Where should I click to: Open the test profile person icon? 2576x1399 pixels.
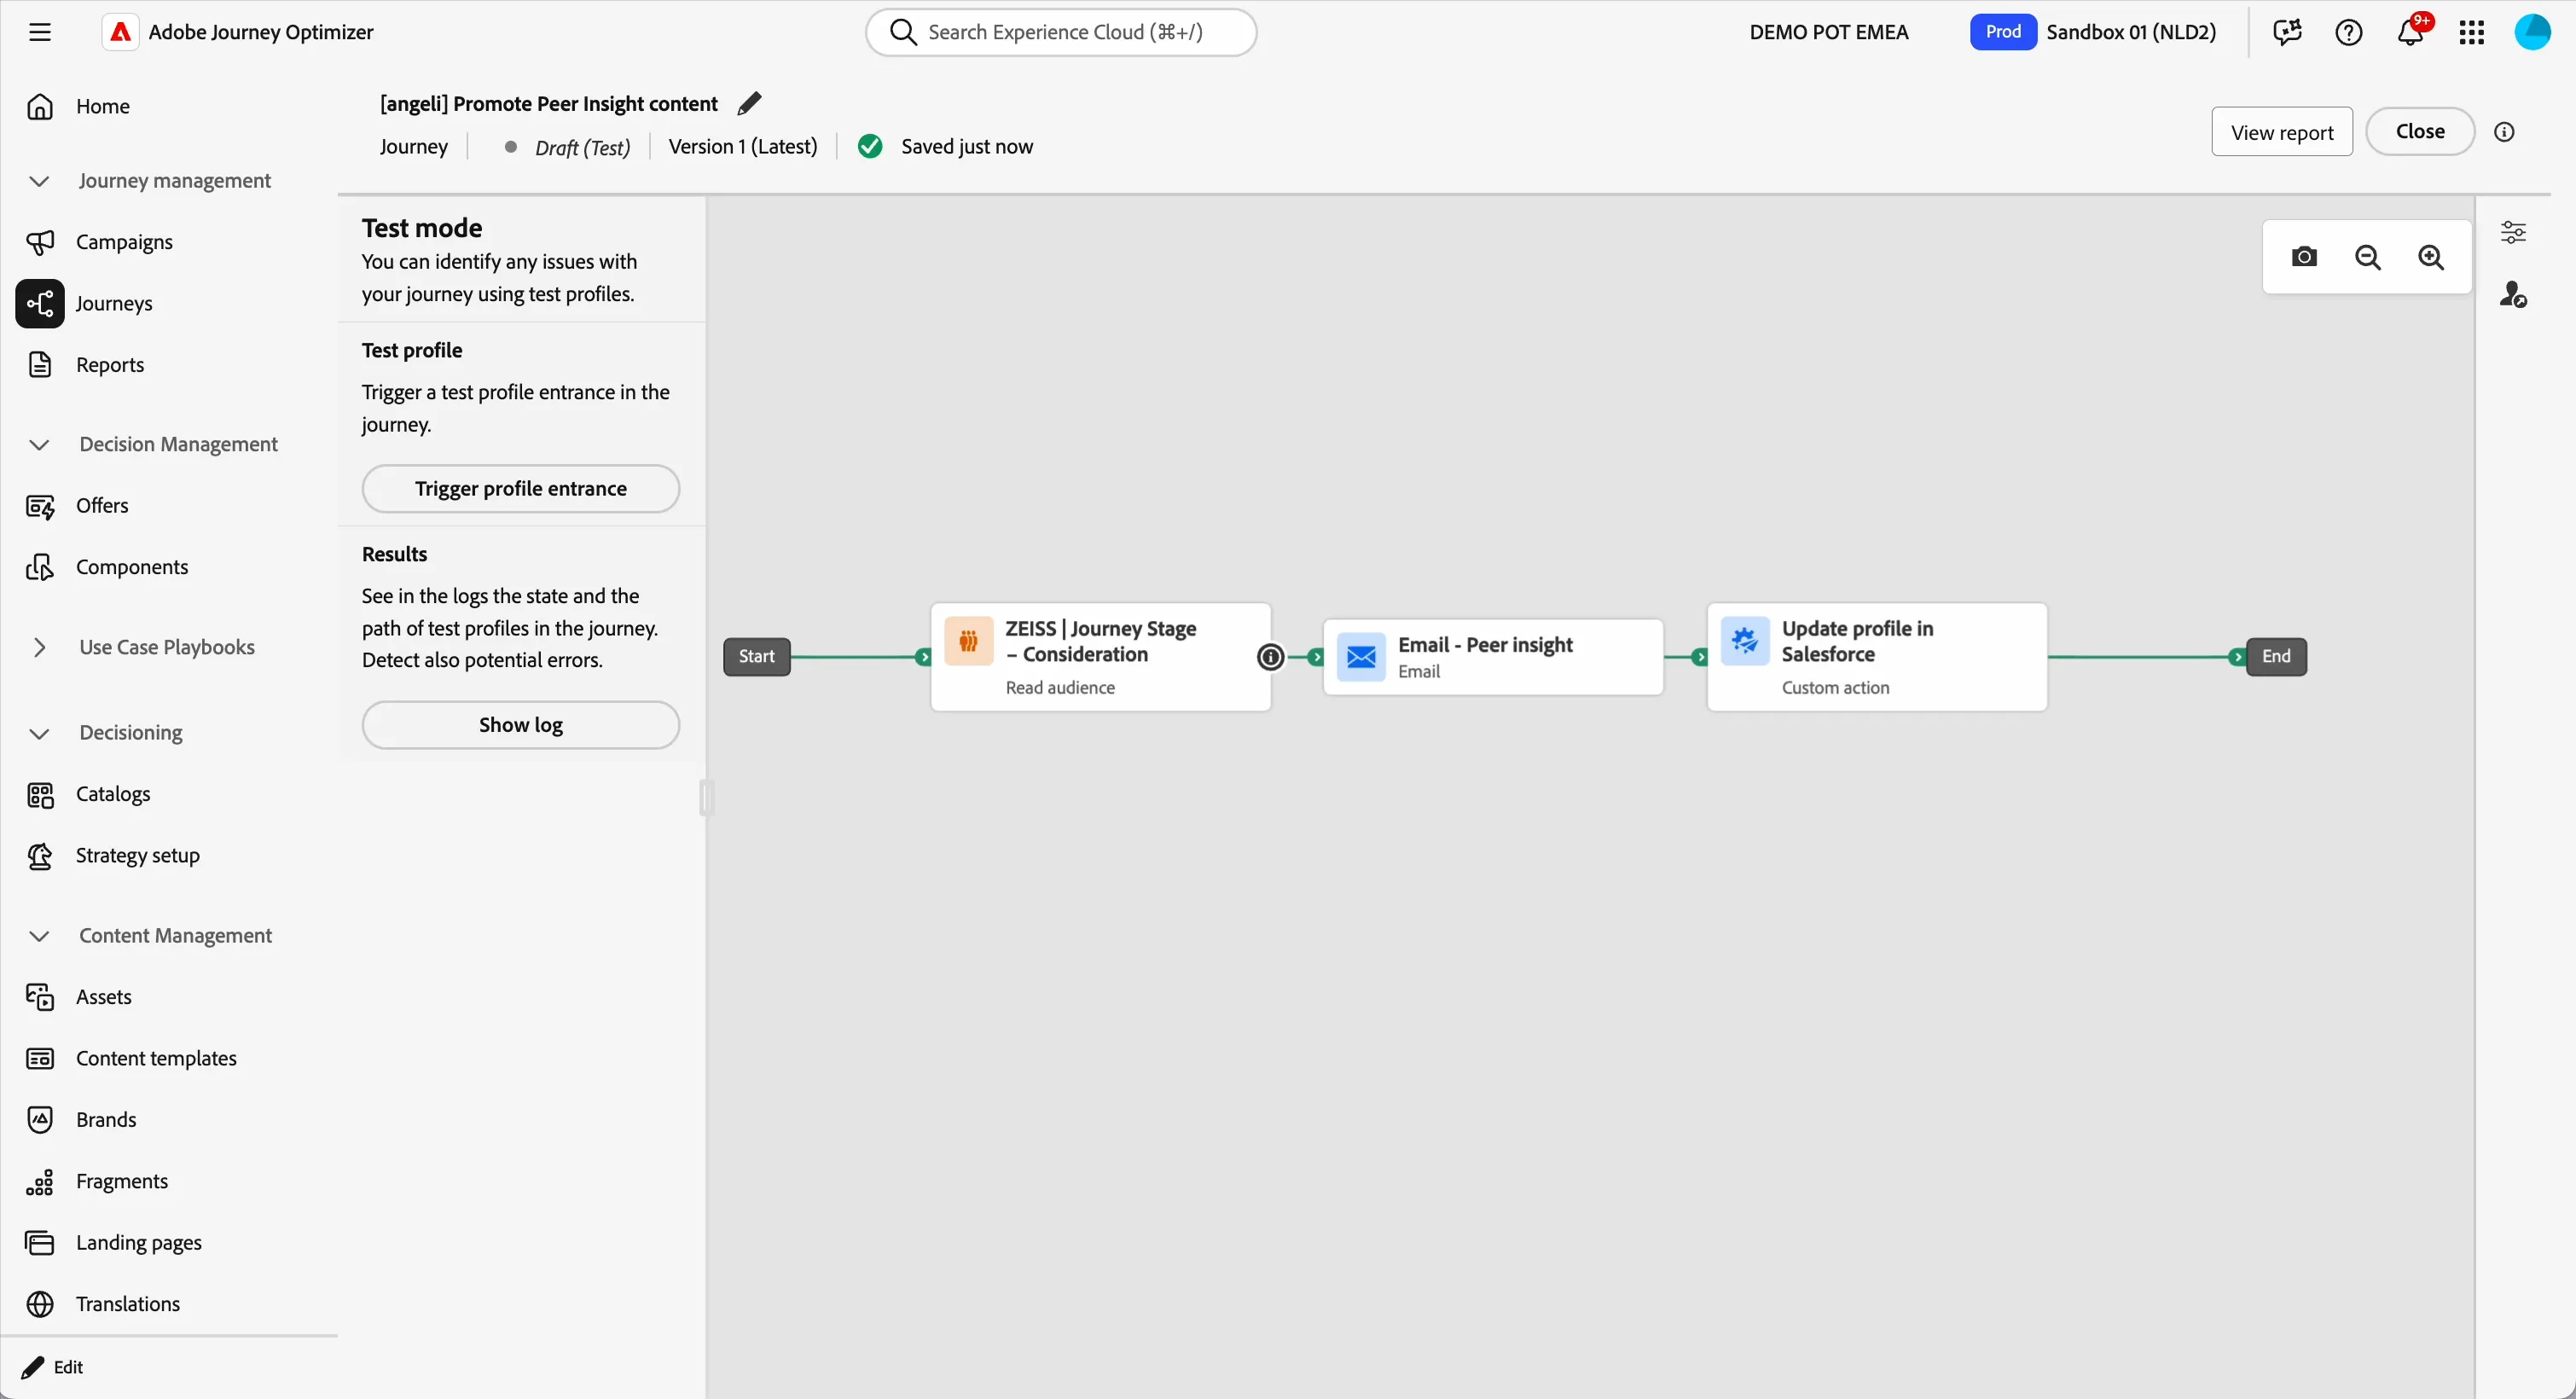point(2514,294)
